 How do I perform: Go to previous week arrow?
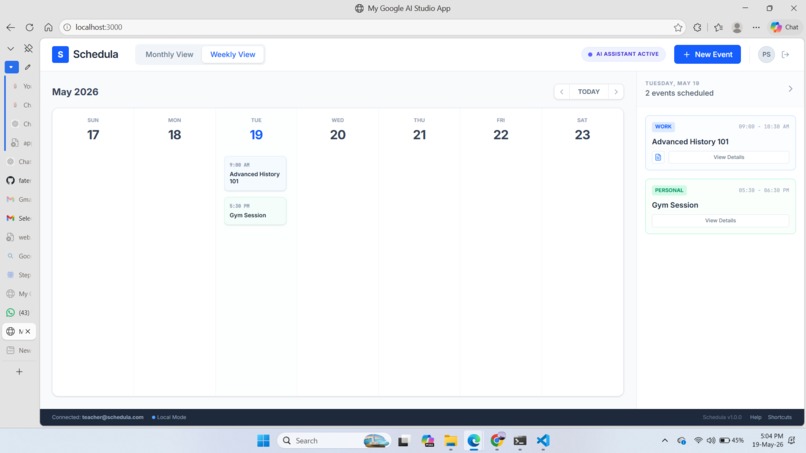point(562,92)
